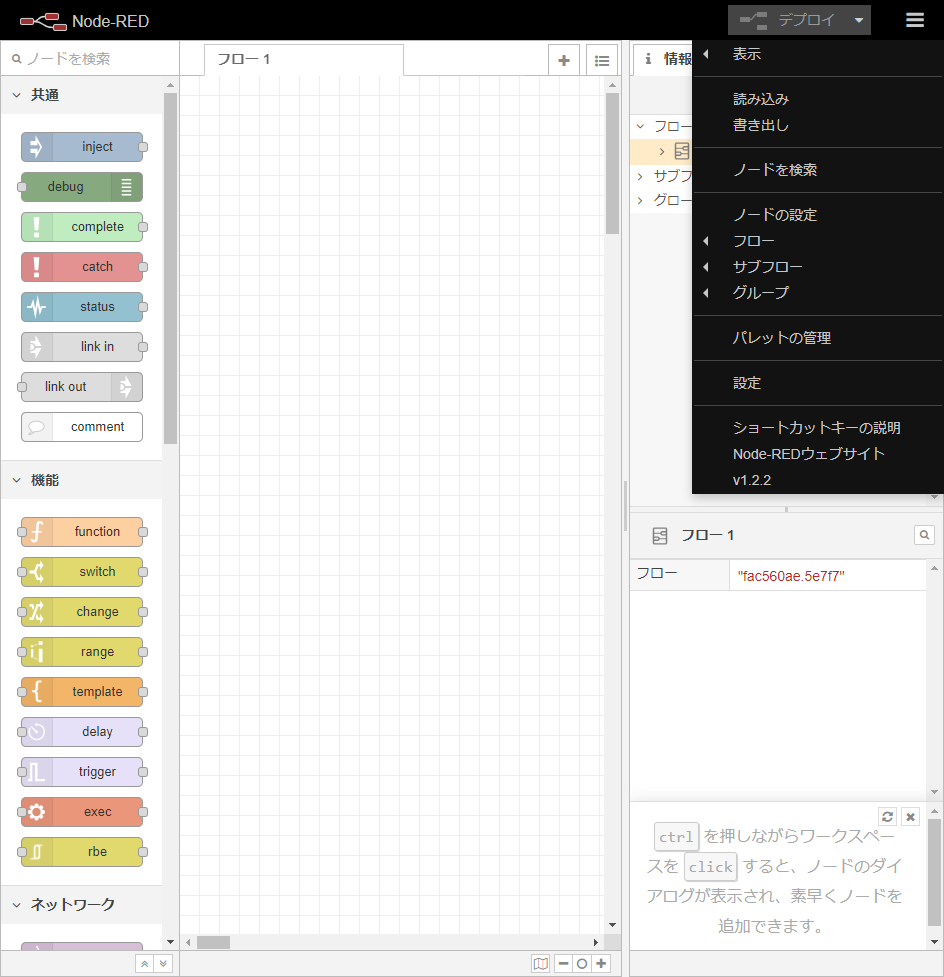Open the デプロイ dropdown arrow
The image size is (944, 977).
click(x=858, y=20)
